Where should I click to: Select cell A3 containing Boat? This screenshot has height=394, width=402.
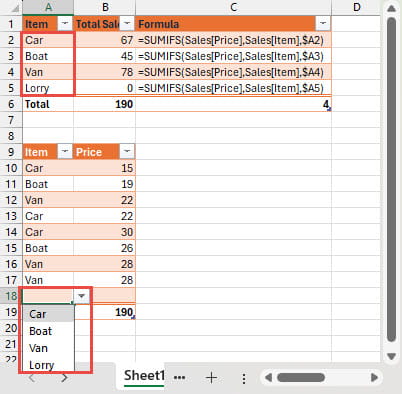click(x=48, y=56)
